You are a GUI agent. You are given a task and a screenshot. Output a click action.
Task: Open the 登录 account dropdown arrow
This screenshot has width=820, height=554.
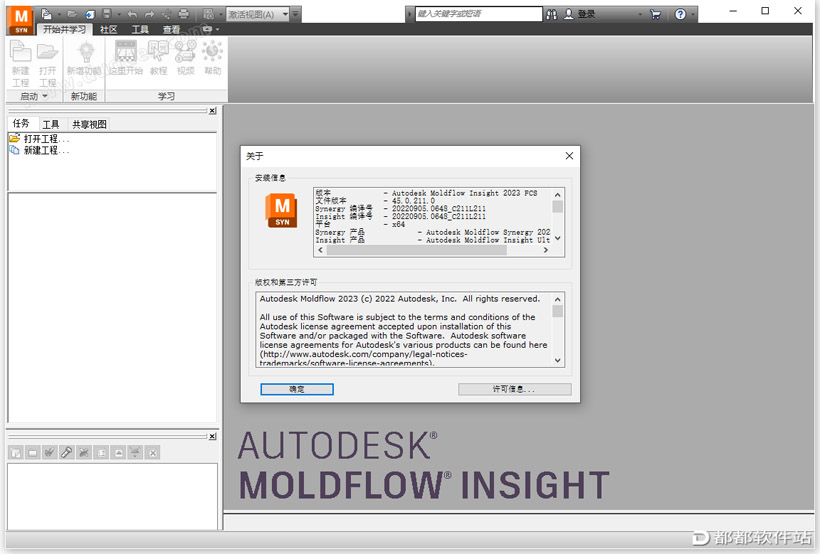click(640, 14)
